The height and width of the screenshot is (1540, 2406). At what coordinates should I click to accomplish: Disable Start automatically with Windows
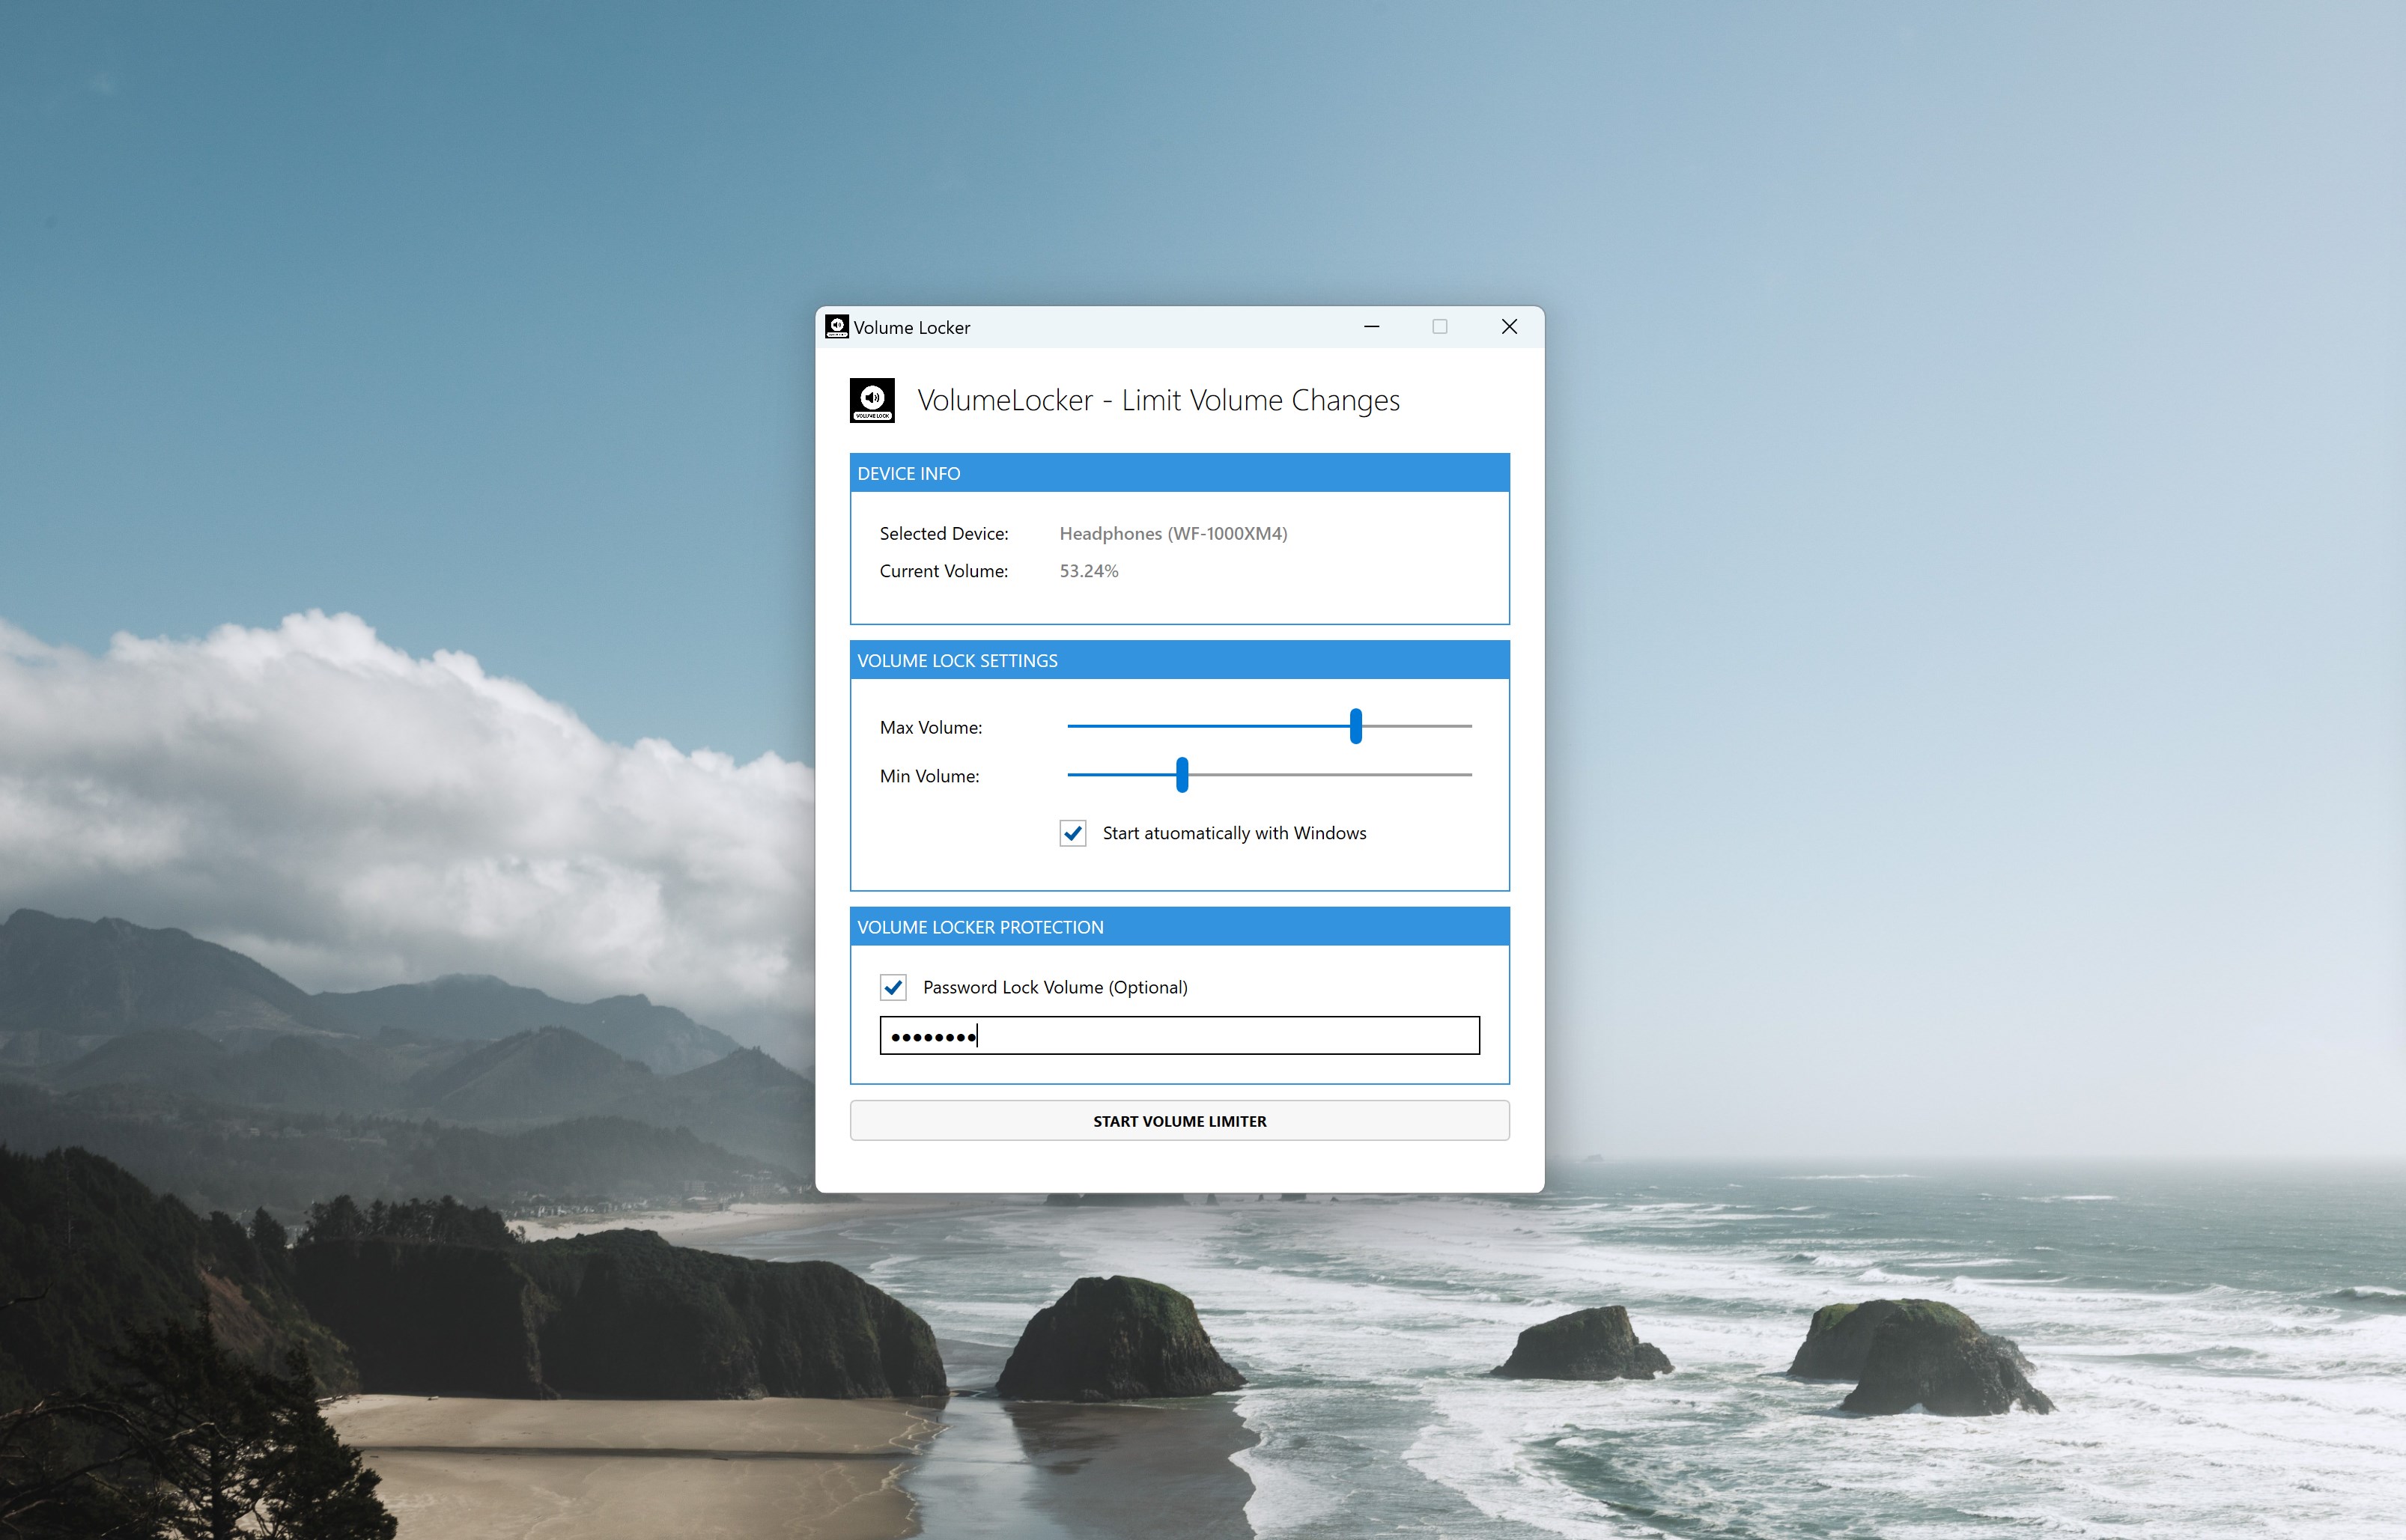tap(1072, 832)
